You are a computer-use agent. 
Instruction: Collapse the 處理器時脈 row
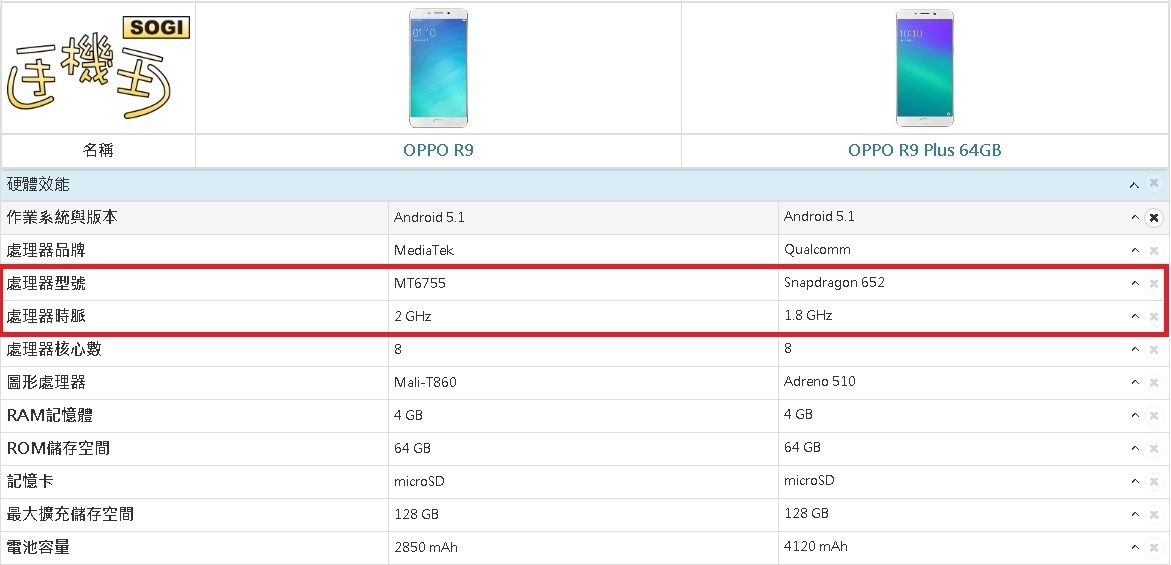point(1134,316)
